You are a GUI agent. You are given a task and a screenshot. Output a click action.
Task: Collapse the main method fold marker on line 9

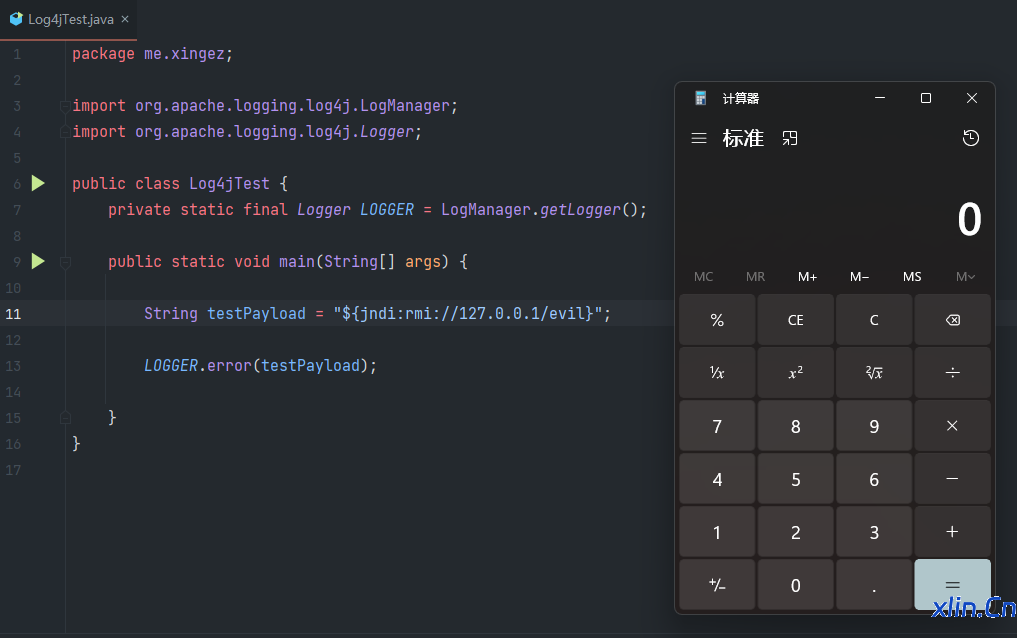[65, 262]
